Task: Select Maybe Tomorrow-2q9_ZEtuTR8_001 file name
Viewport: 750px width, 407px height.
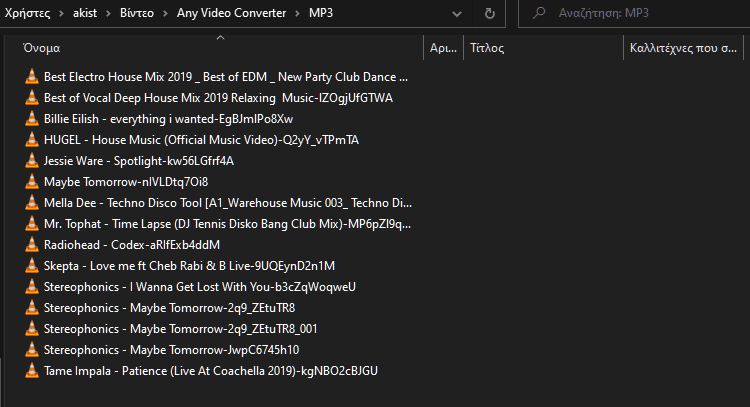Action: click(x=180, y=329)
